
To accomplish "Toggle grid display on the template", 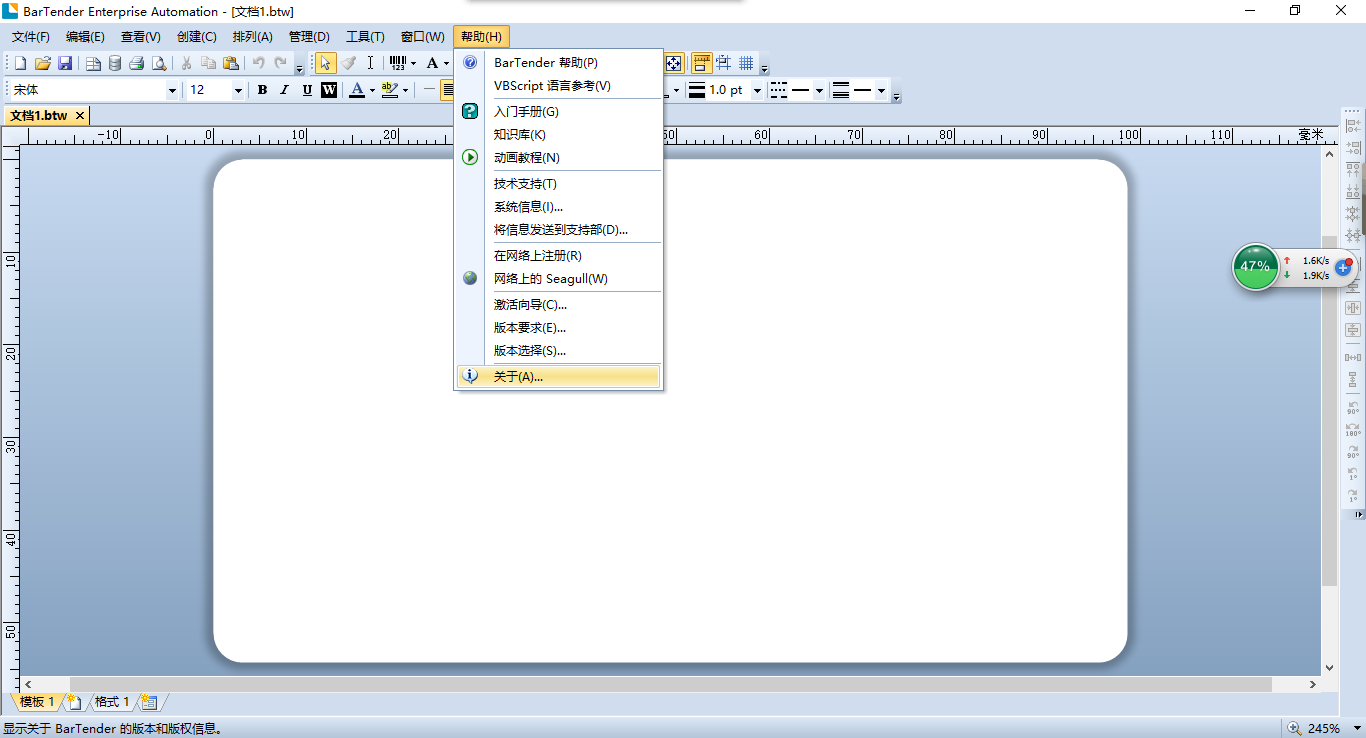I will click(x=746, y=64).
